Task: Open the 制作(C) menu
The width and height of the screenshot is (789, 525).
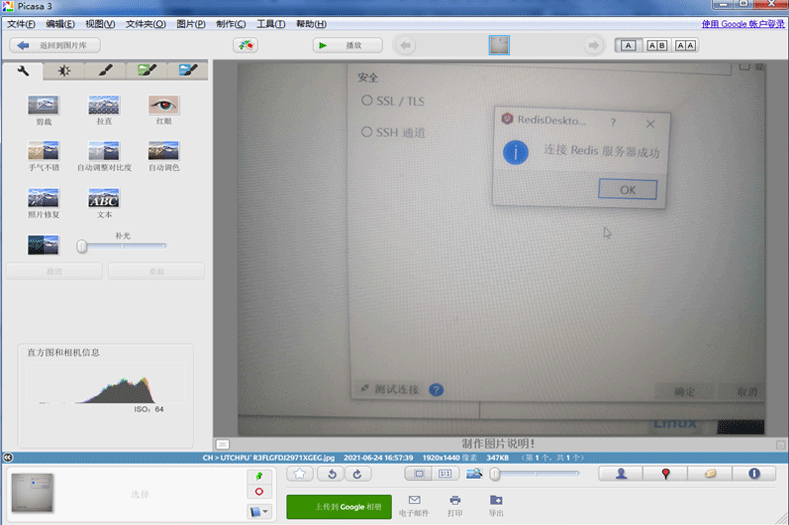Action: click(x=230, y=24)
